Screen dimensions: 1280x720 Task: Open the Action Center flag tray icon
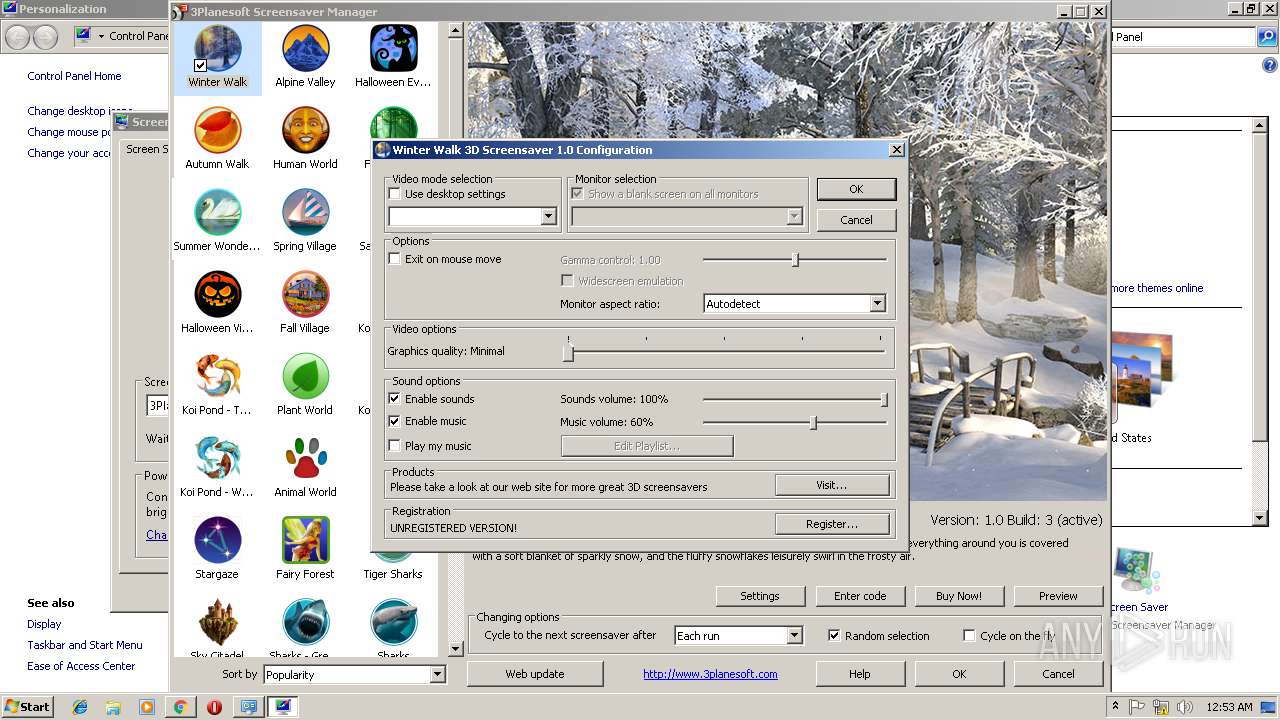click(x=1139, y=707)
